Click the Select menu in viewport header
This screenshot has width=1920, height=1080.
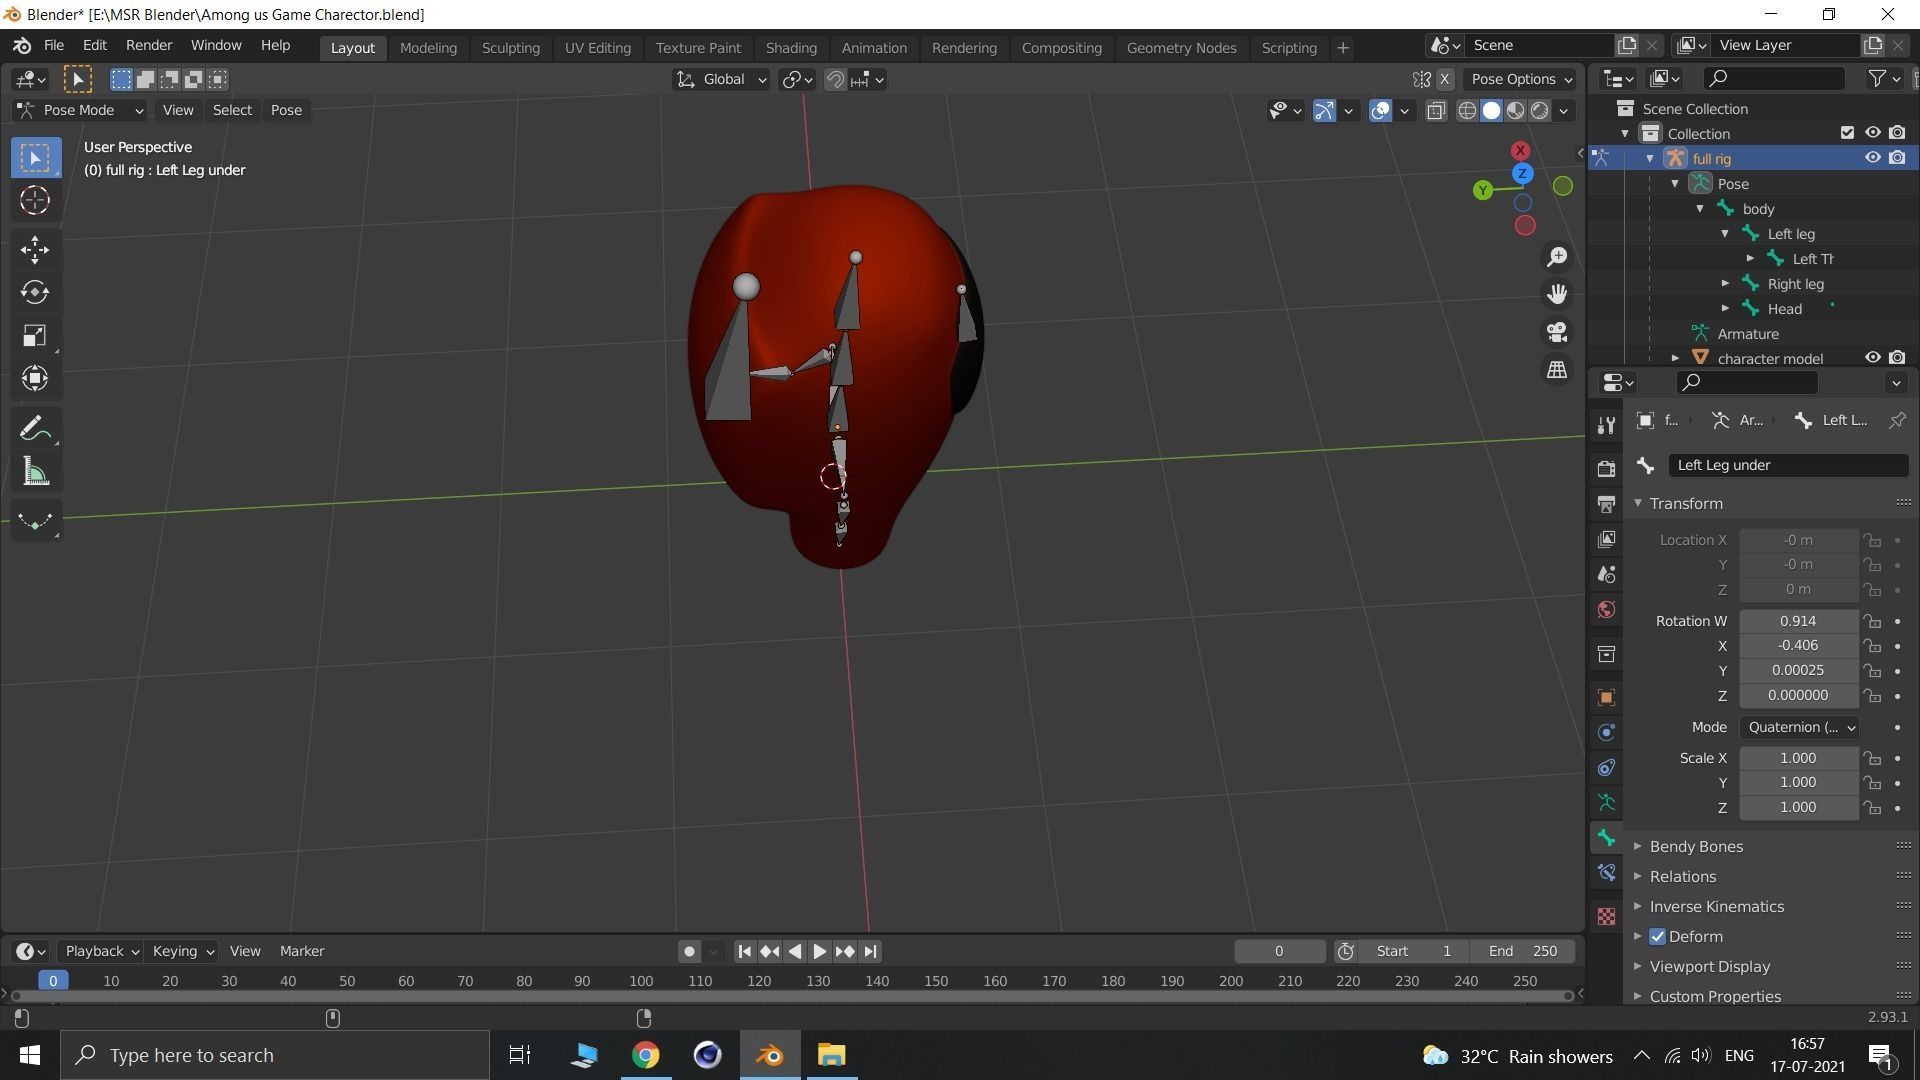[232, 110]
